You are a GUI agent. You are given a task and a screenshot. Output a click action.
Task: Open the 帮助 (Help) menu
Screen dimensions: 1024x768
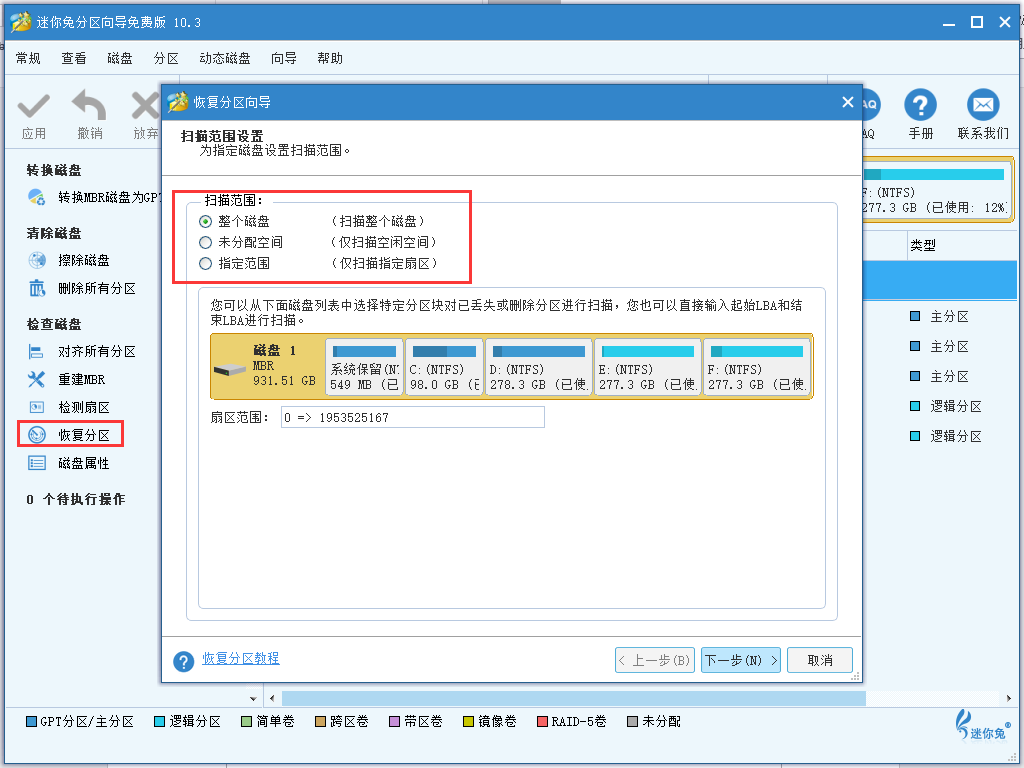pyautogui.click(x=330, y=59)
